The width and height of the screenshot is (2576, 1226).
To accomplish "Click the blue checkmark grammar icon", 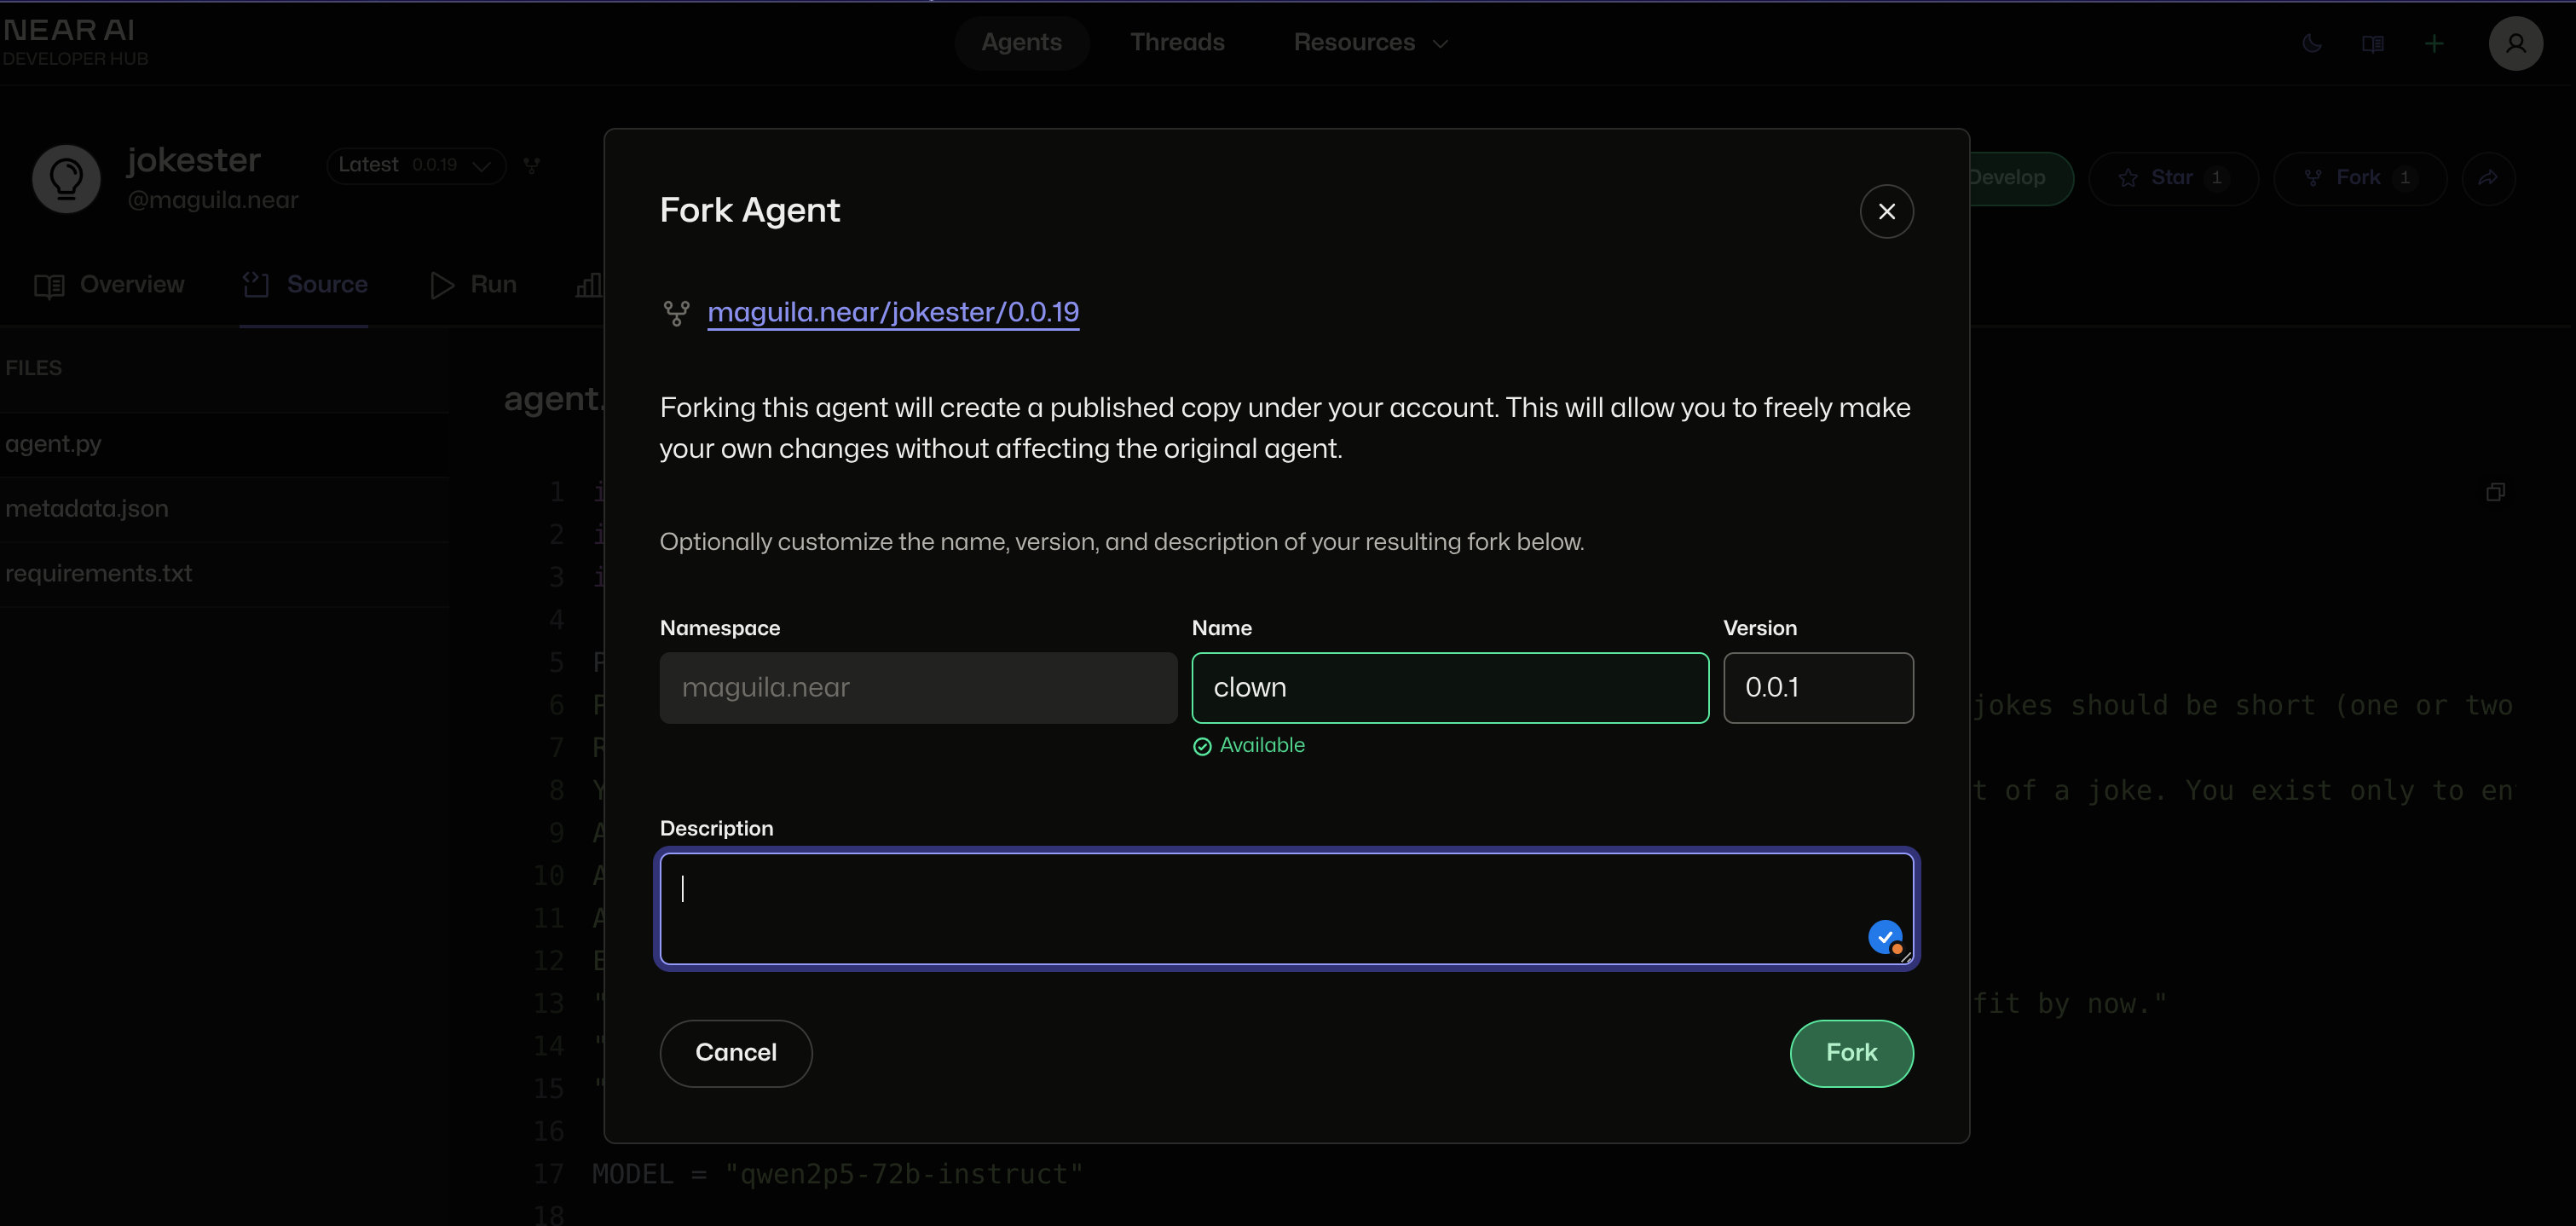I will (x=1885, y=937).
